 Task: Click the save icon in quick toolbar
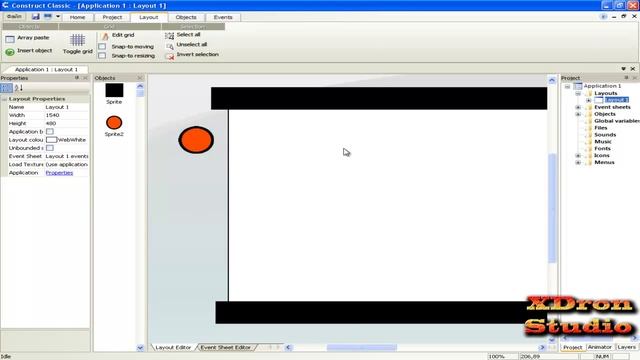tap(36, 17)
